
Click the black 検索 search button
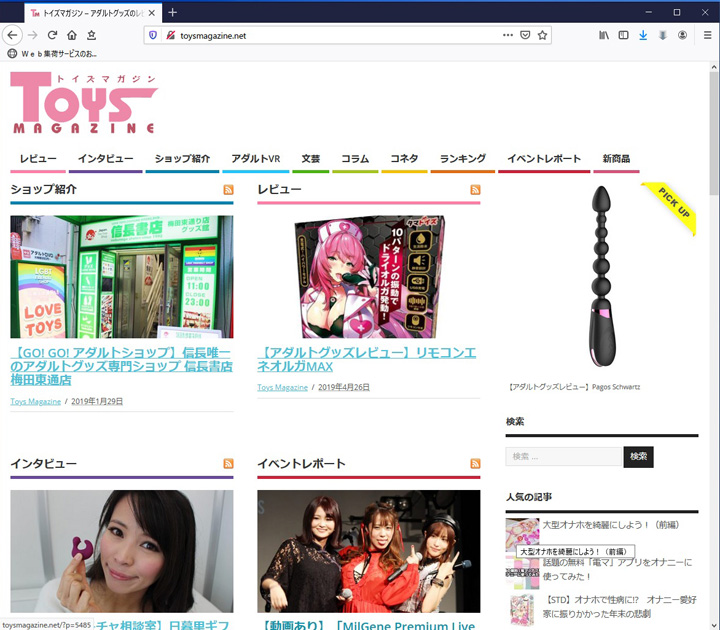point(638,457)
